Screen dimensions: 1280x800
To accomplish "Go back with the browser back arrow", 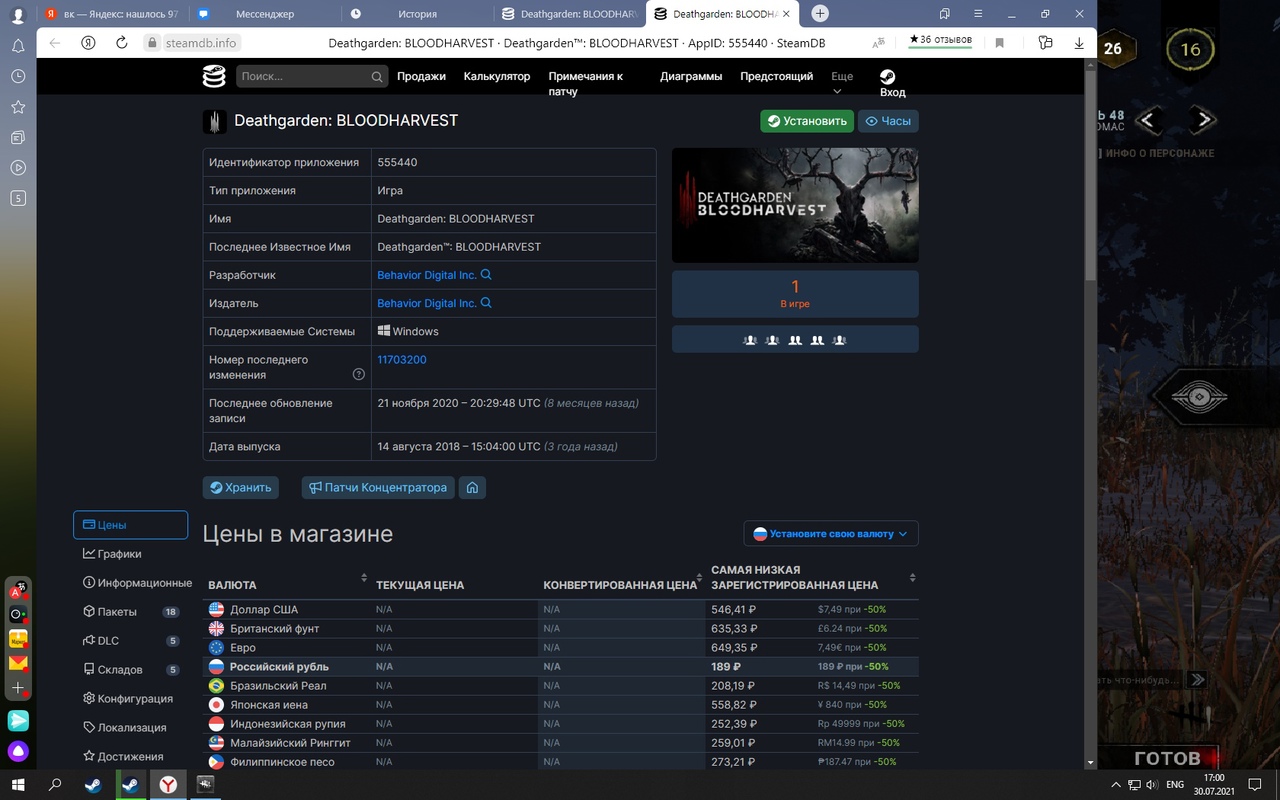I will point(55,43).
